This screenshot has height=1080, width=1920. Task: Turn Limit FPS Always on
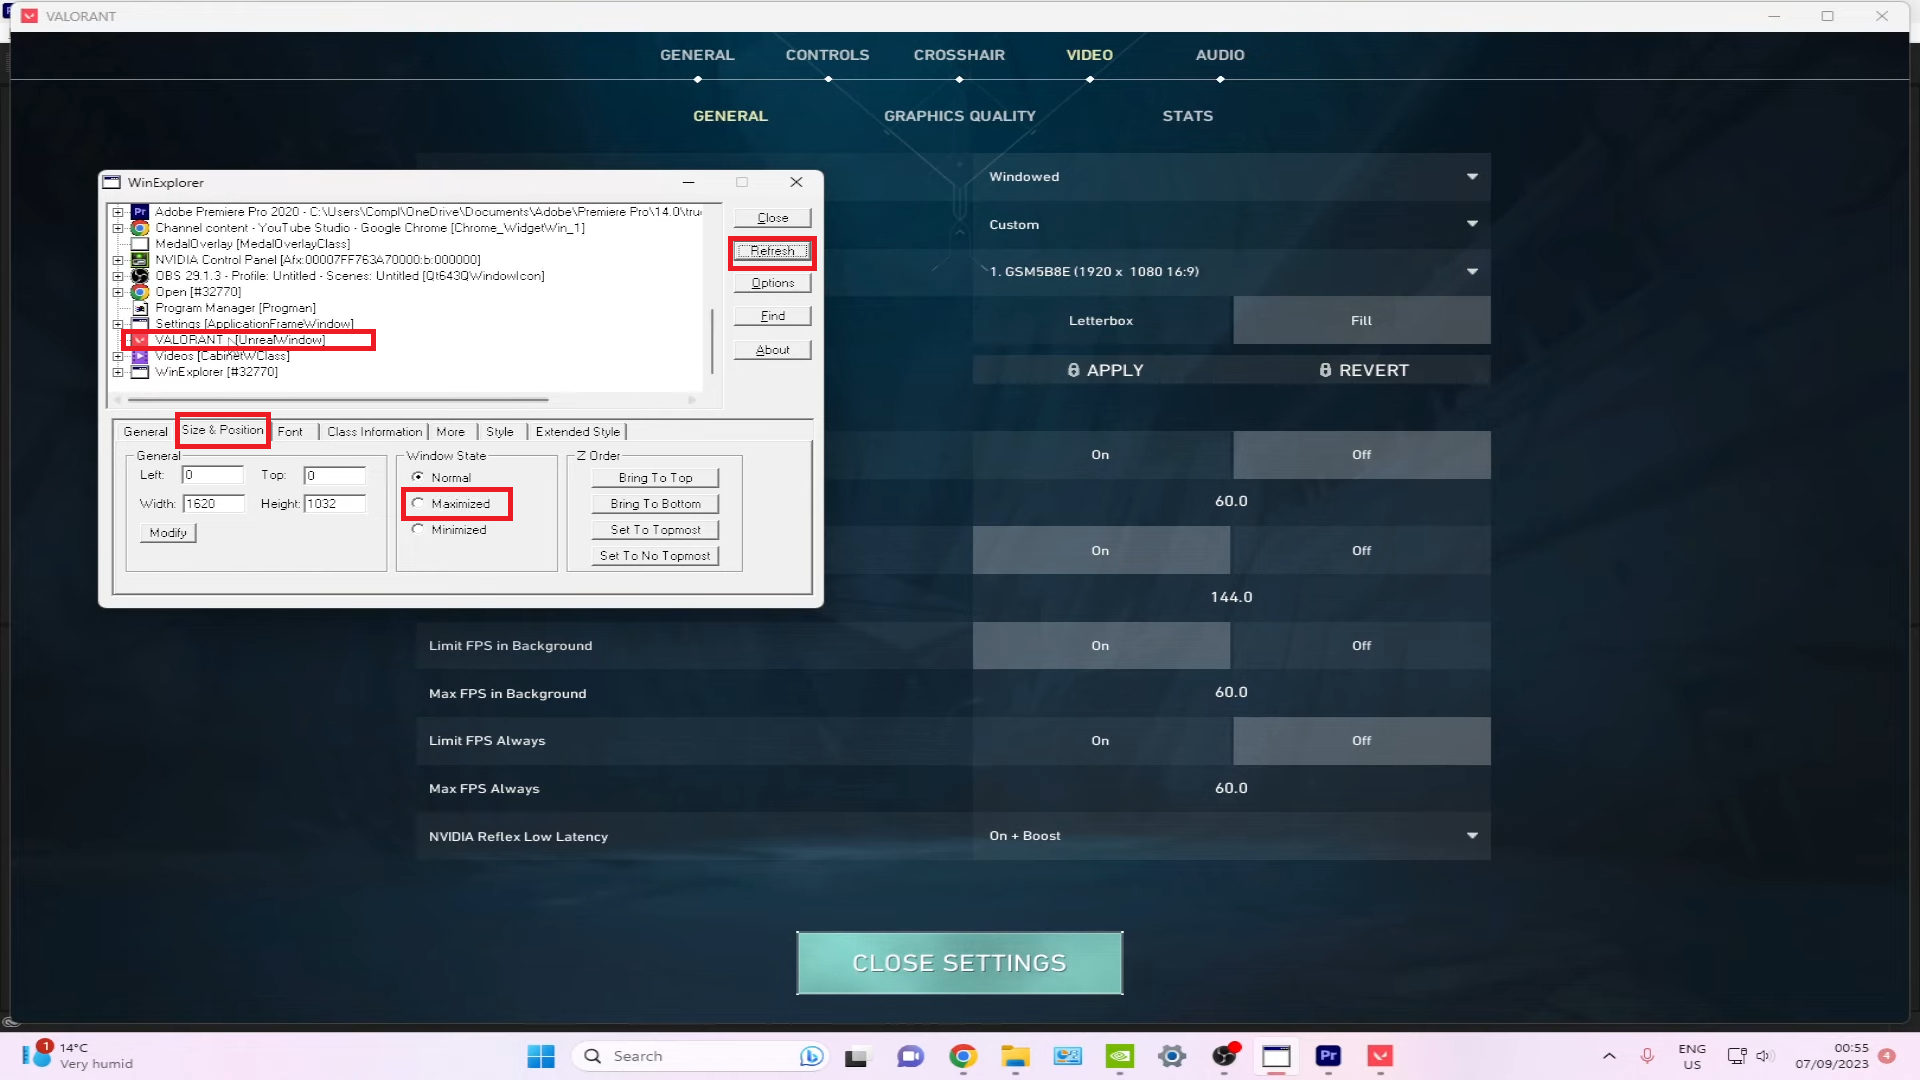pyautogui.click(x=1100, y=741)
